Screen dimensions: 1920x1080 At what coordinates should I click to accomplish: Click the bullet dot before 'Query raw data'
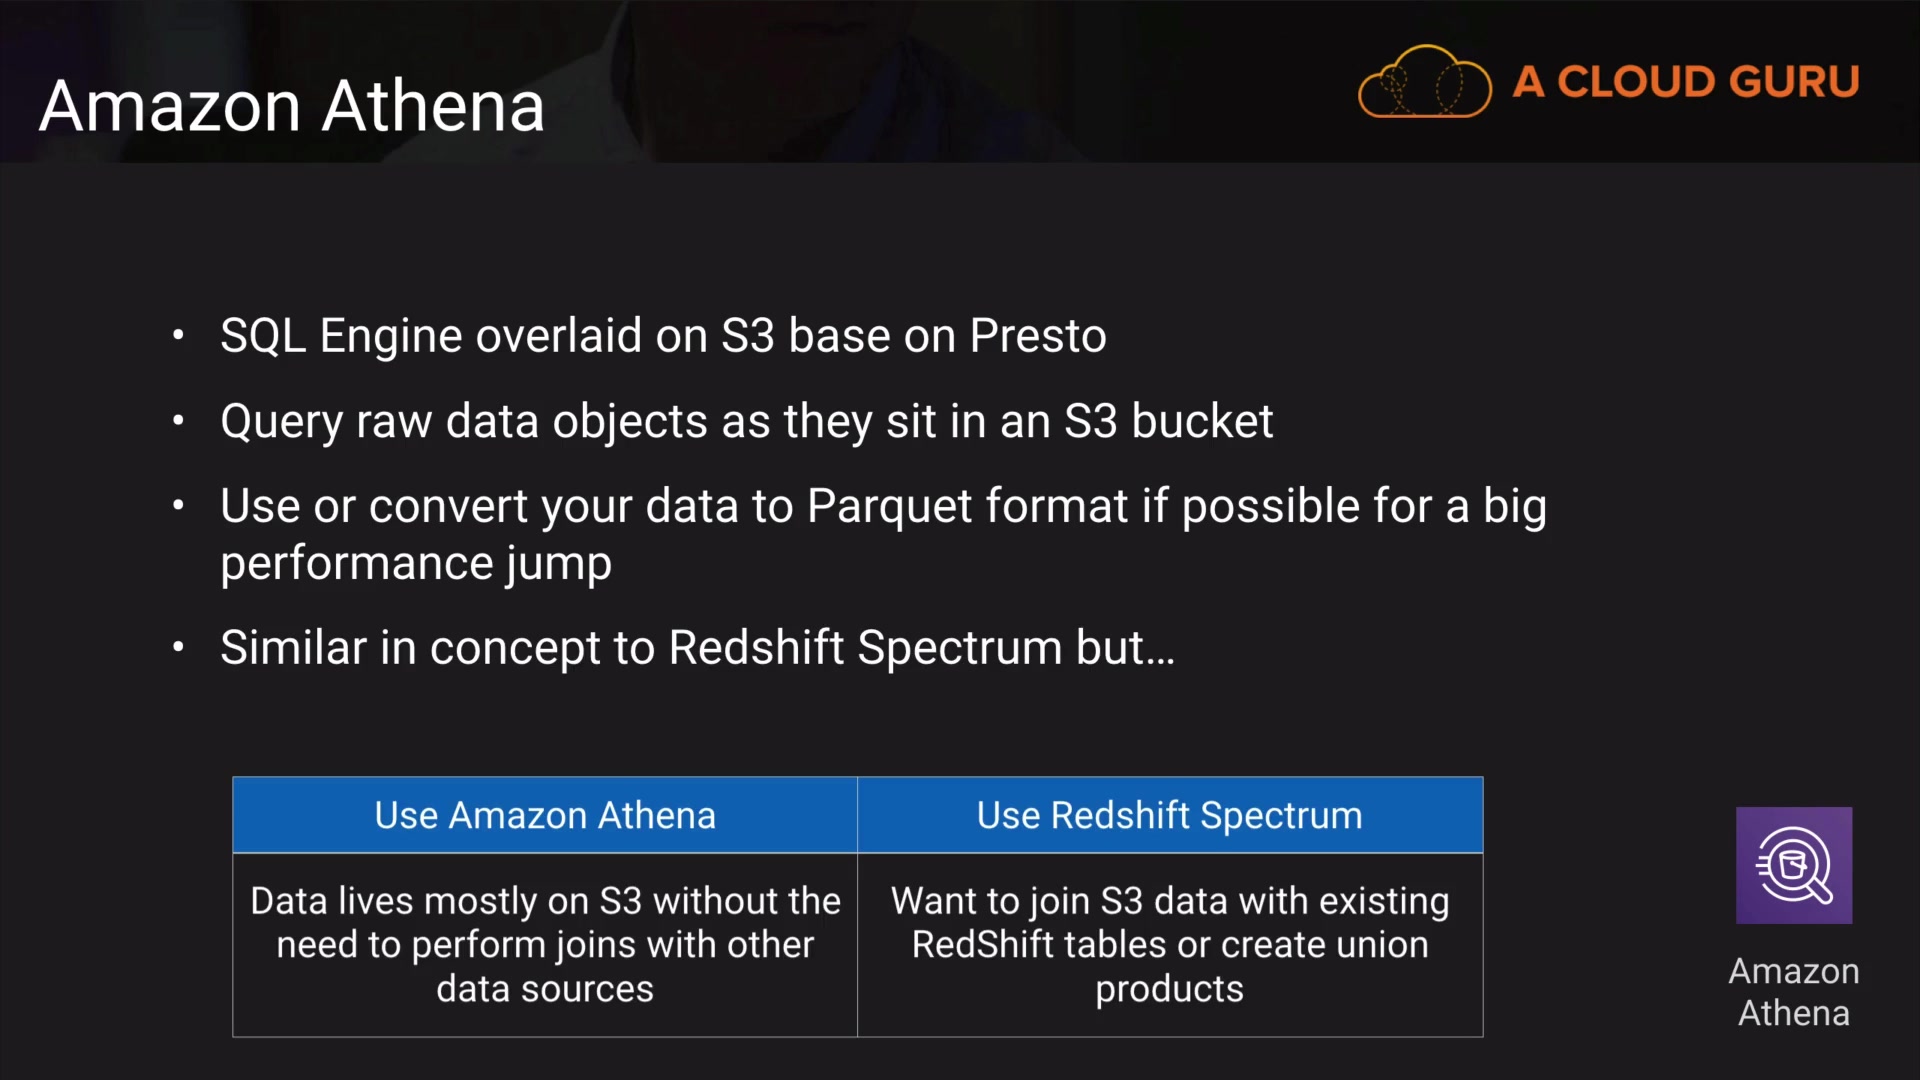178,421
